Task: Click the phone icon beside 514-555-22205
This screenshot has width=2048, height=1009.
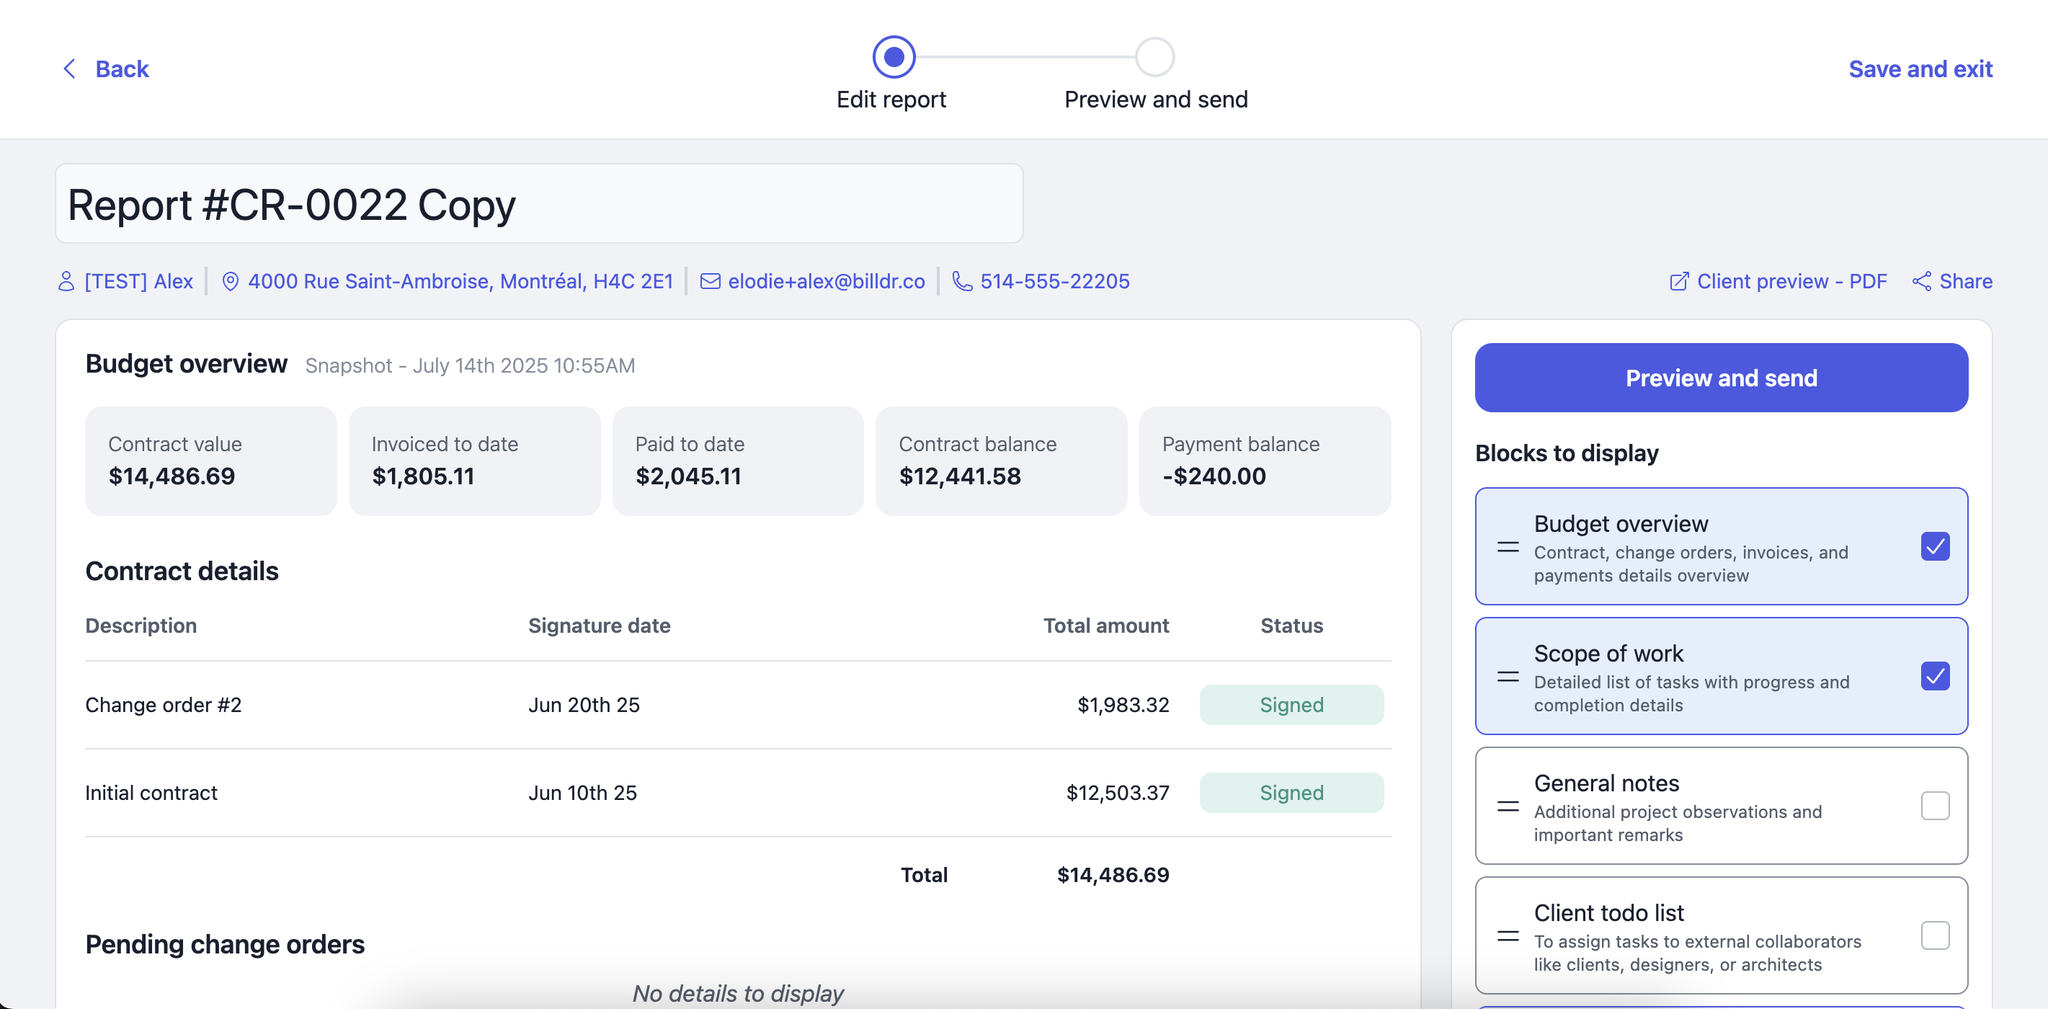Action: coord(962,282)
